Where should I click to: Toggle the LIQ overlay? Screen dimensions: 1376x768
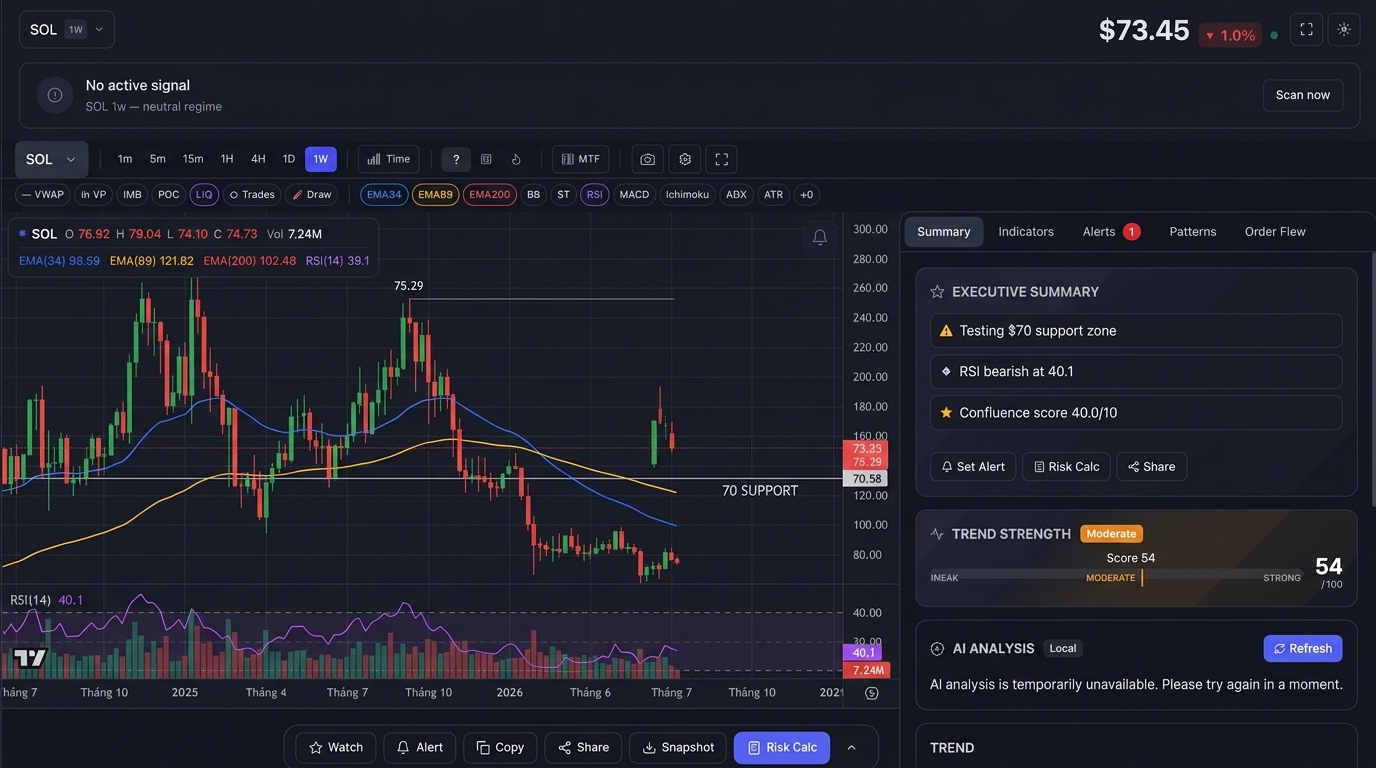204,195
